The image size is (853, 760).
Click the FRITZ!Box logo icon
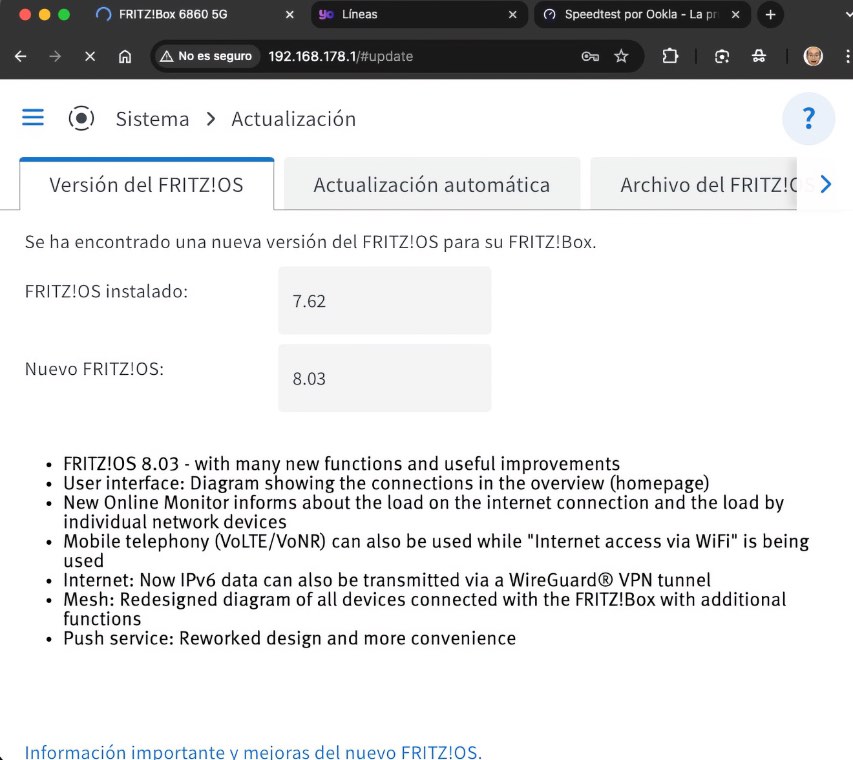click(x=82, y=118)
